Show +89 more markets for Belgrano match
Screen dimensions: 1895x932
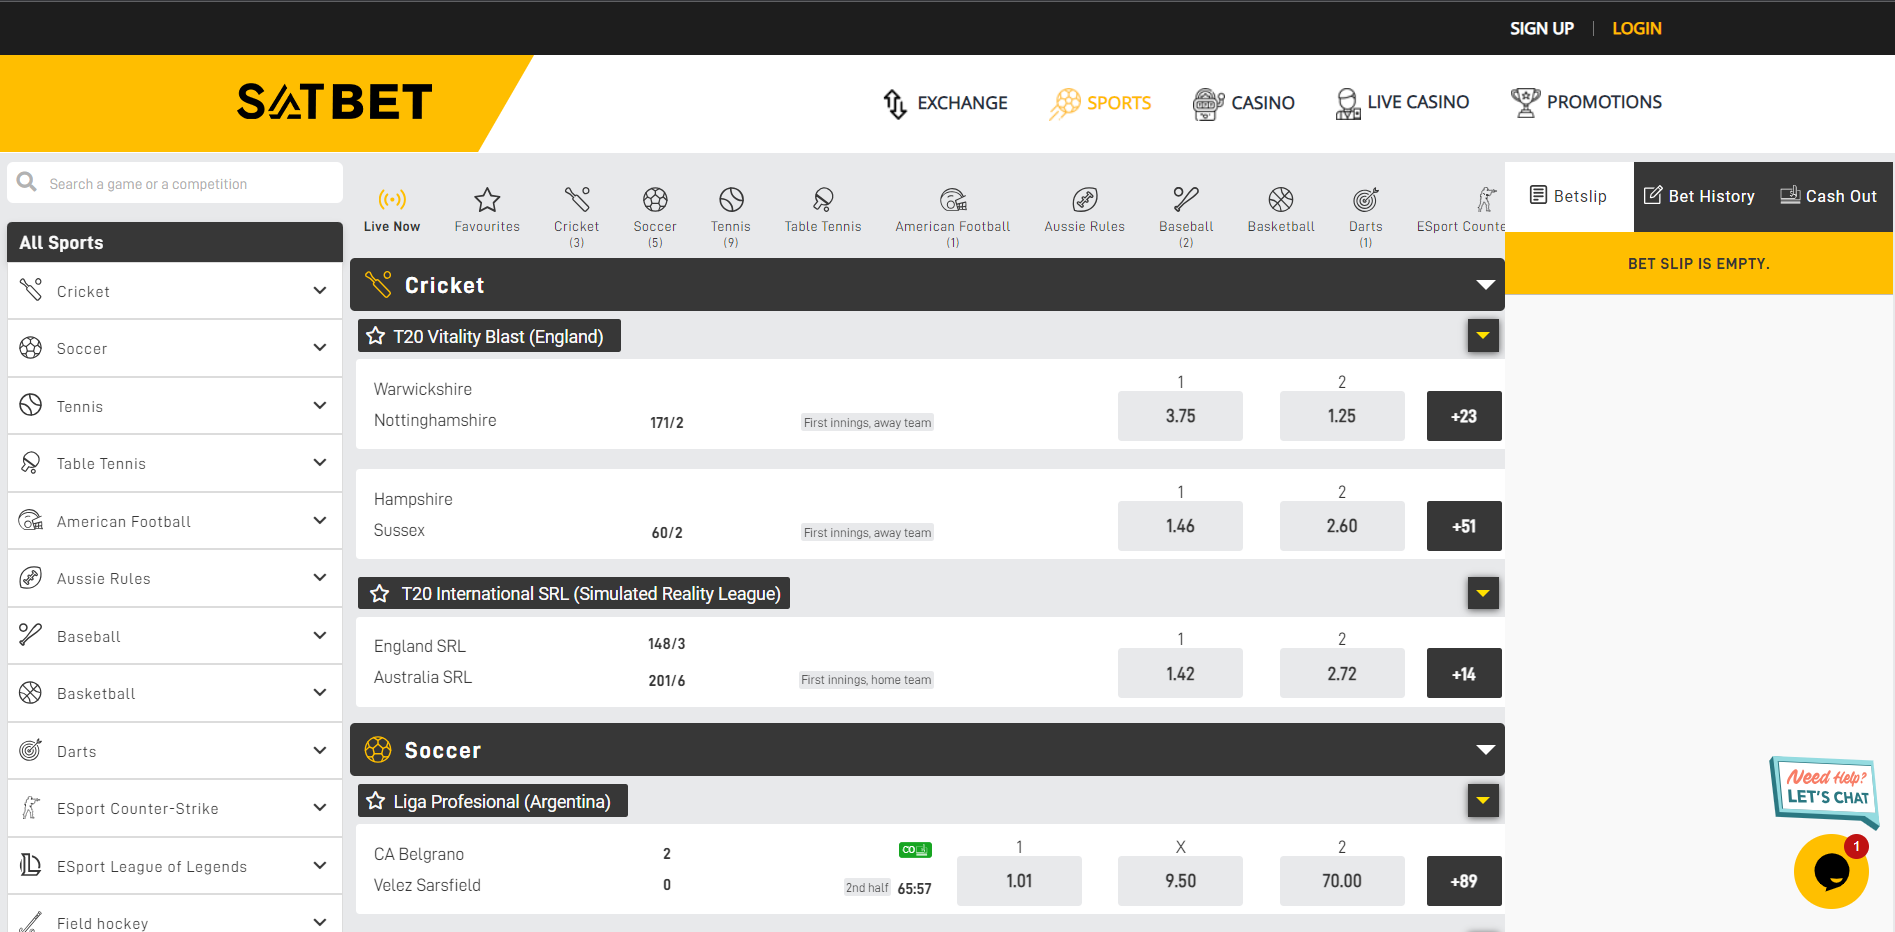[1464, 881]
